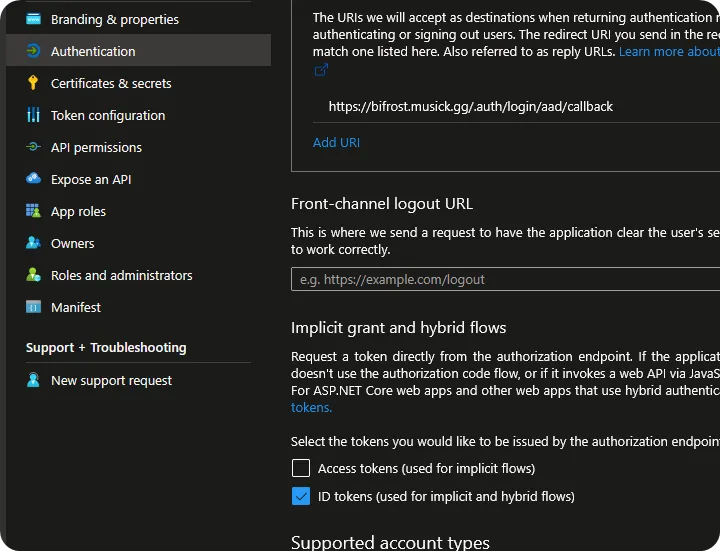Click the Branding & properties icon
Viewport: 720px width, 551px height.
pos(34,19)
